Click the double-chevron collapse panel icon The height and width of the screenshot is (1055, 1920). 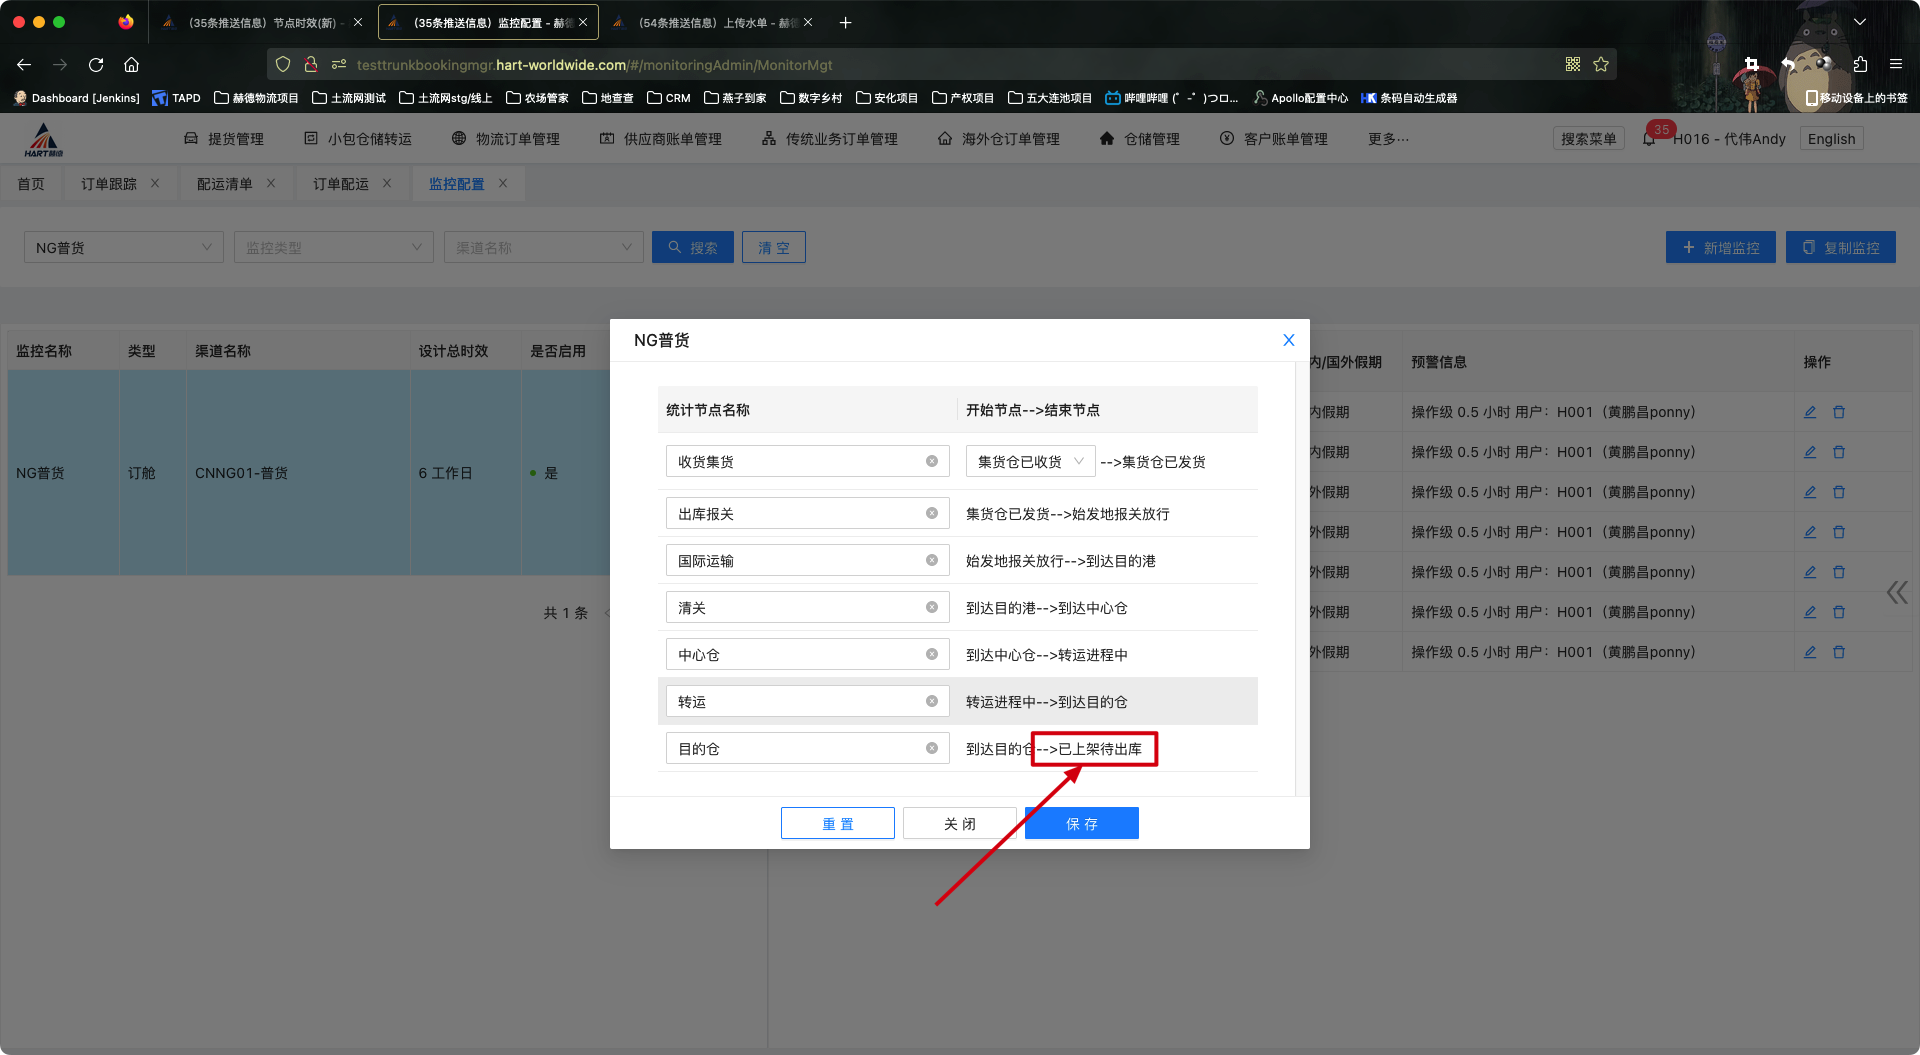1896,592
